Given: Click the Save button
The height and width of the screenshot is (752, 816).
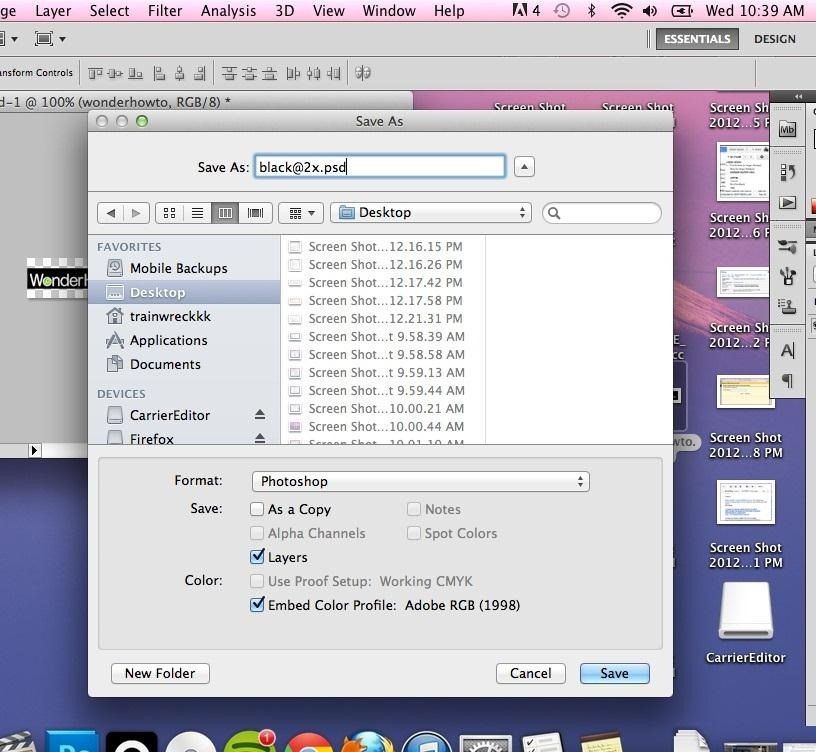Looking at the screenshot, I should point(614,673).
